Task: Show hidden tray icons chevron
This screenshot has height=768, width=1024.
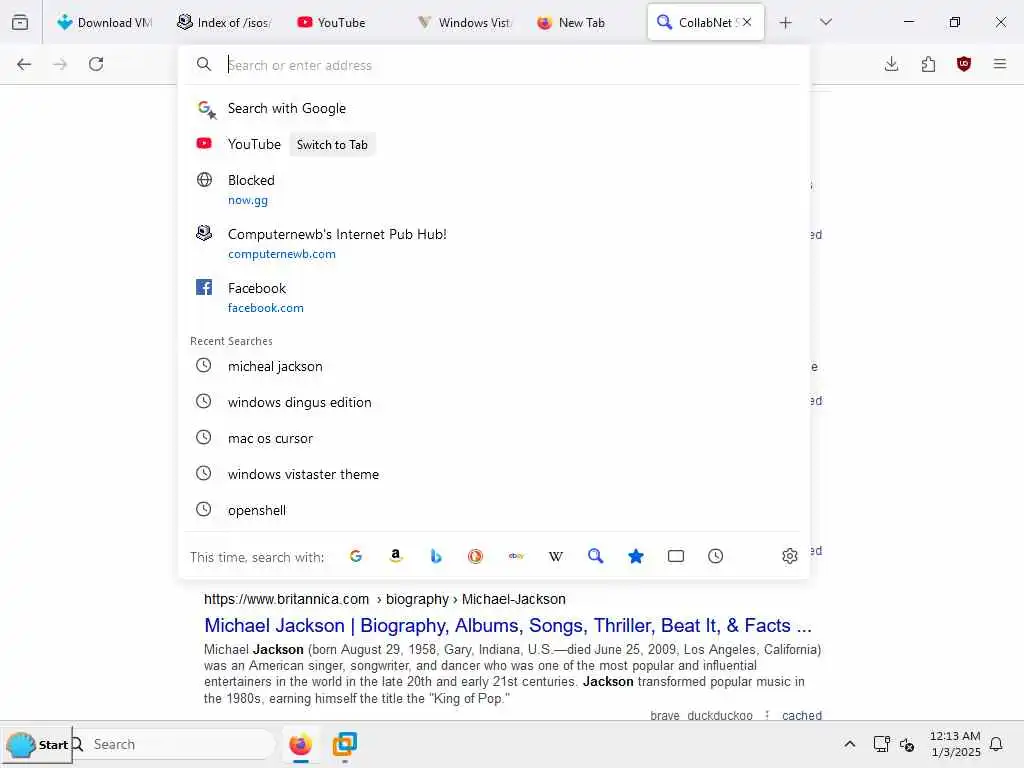Action: coord(850,744)
